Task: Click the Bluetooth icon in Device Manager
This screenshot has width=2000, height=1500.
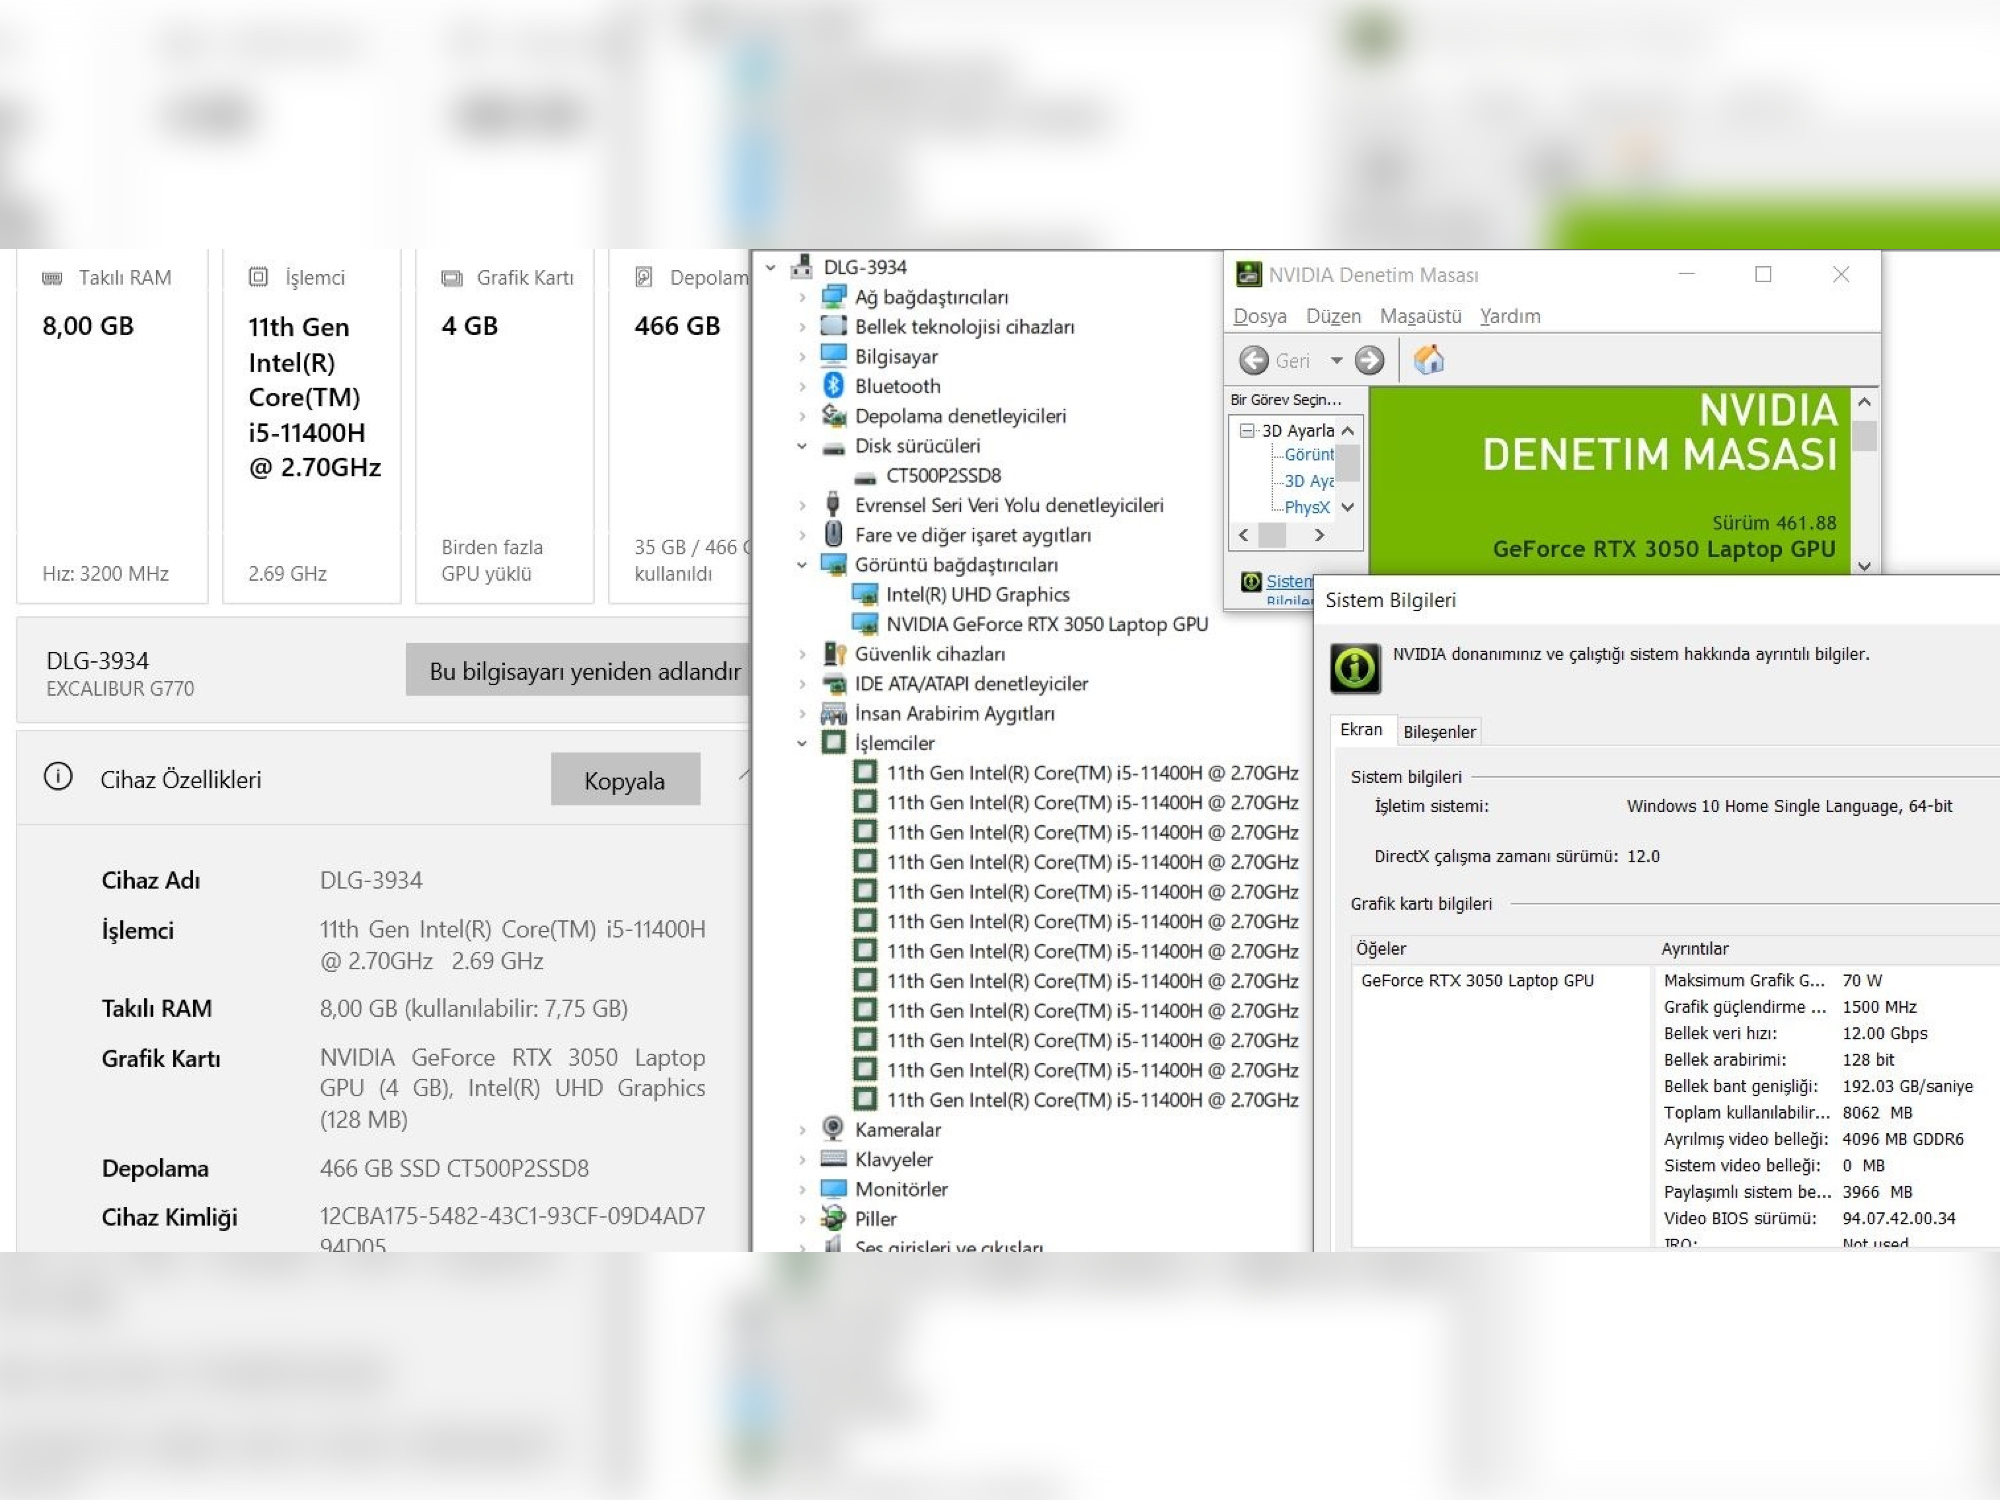Action: tap(833, 385)
